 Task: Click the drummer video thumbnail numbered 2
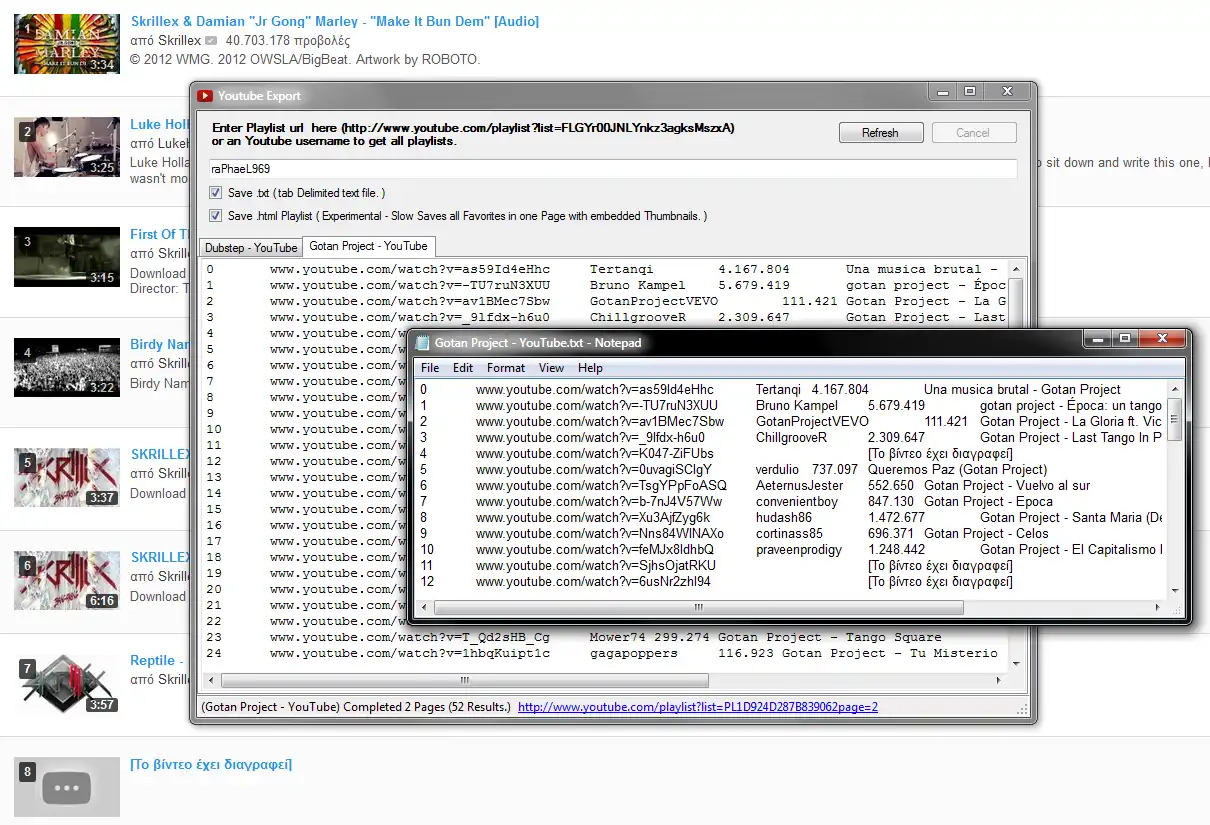point(67,147)
